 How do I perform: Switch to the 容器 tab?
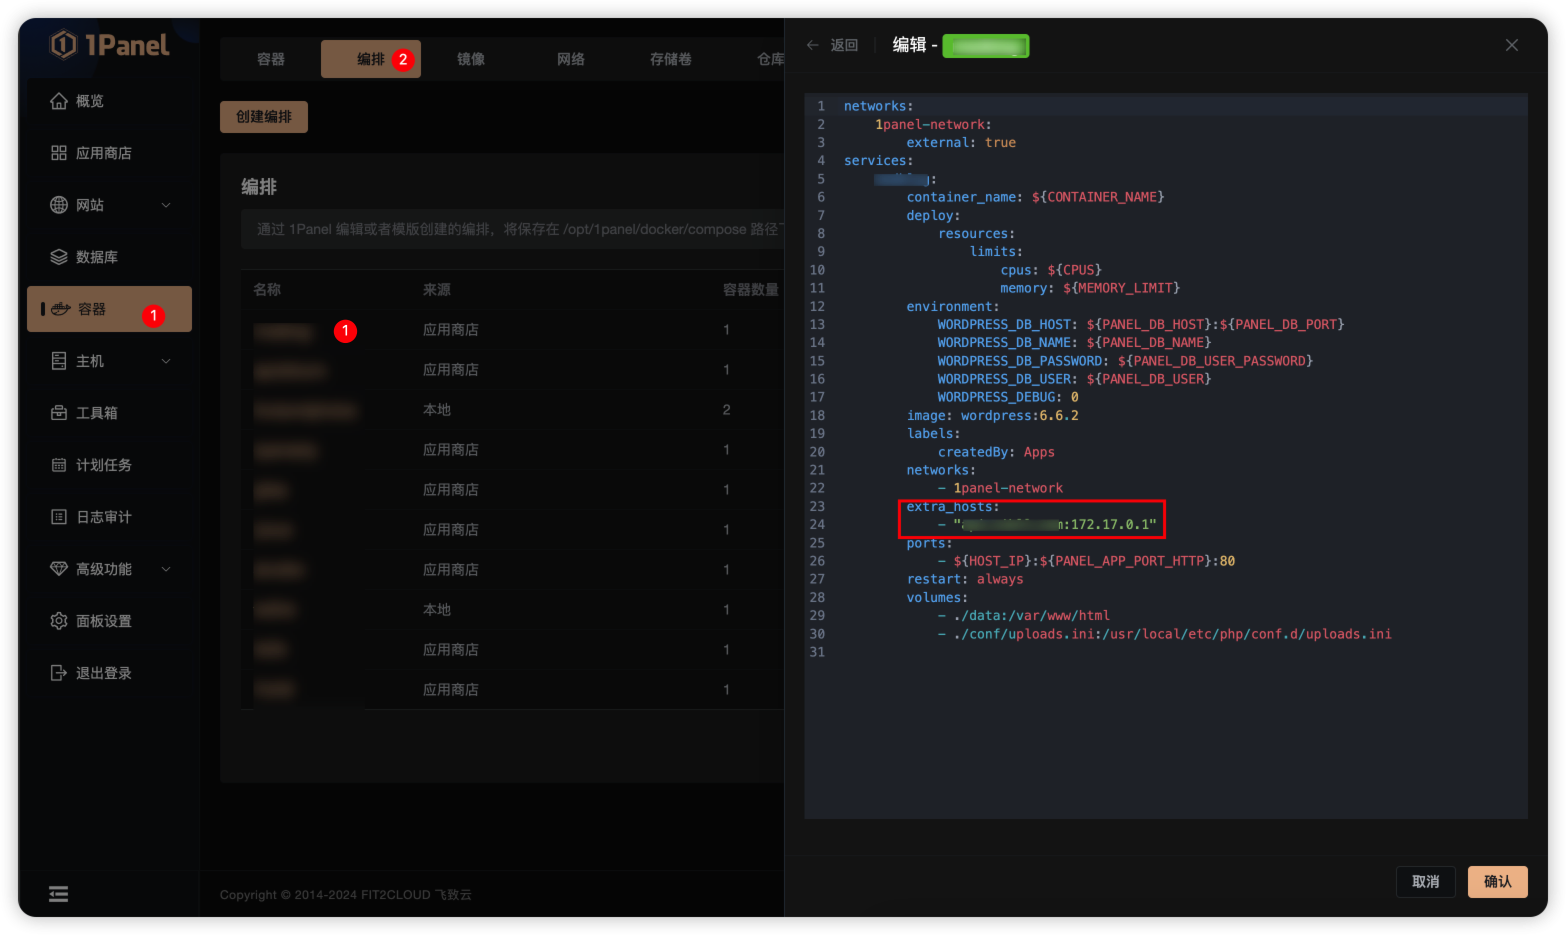(x=271, y=59)
